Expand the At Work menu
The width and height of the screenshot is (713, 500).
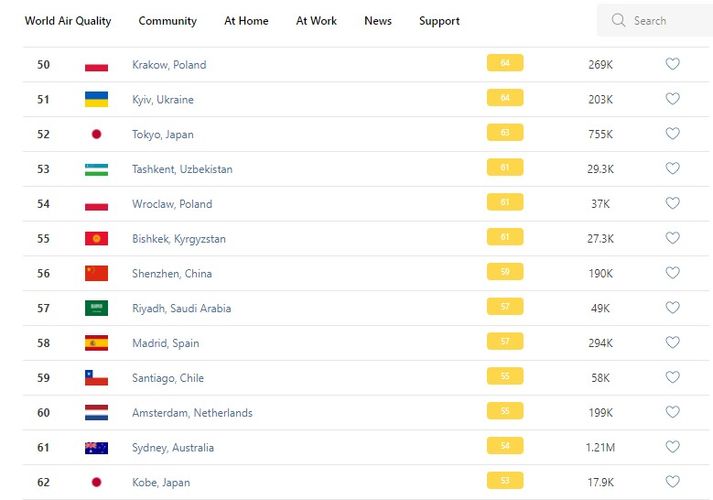[316, 21]
